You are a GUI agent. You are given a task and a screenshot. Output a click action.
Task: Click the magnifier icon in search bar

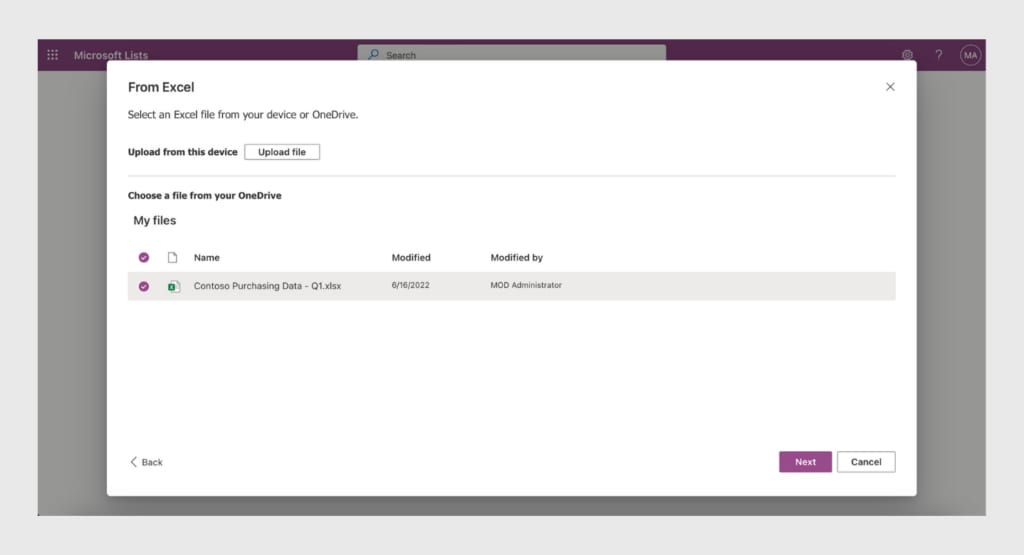coord(374,54)
